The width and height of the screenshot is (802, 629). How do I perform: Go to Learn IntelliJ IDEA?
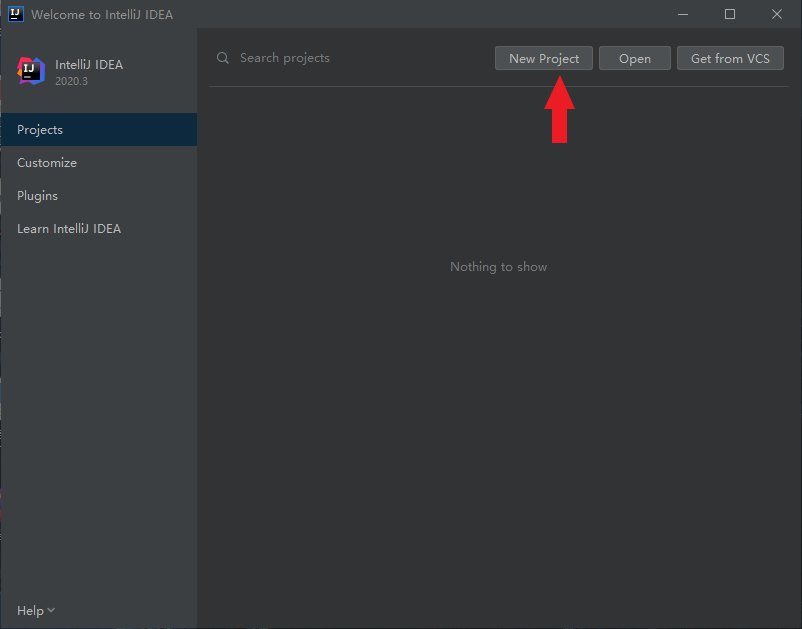point(99,229)
